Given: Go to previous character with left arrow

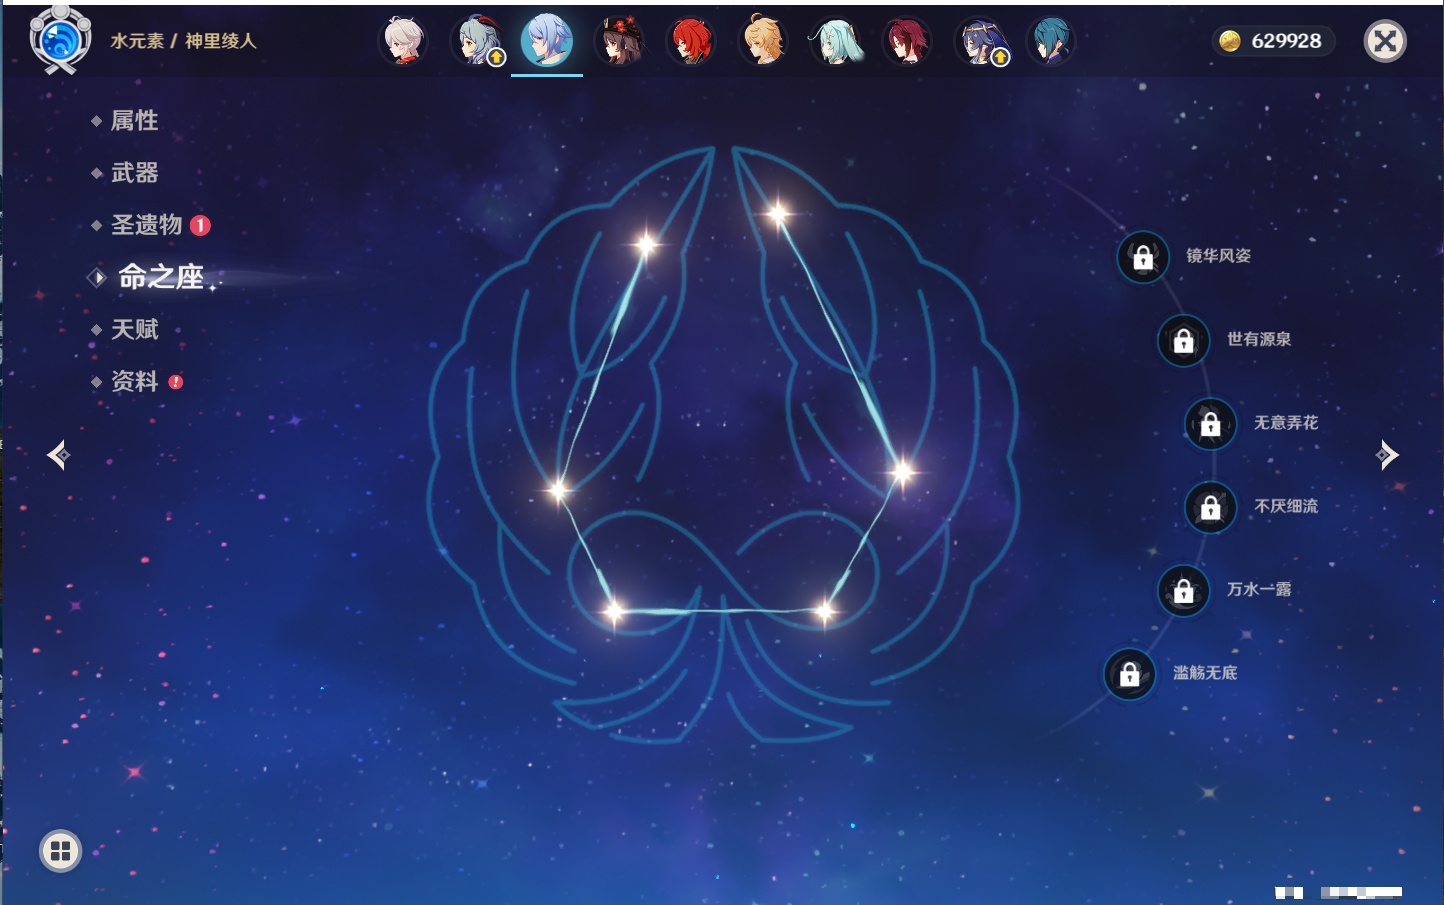Looking at the screenshot, I should click(59, 455).
